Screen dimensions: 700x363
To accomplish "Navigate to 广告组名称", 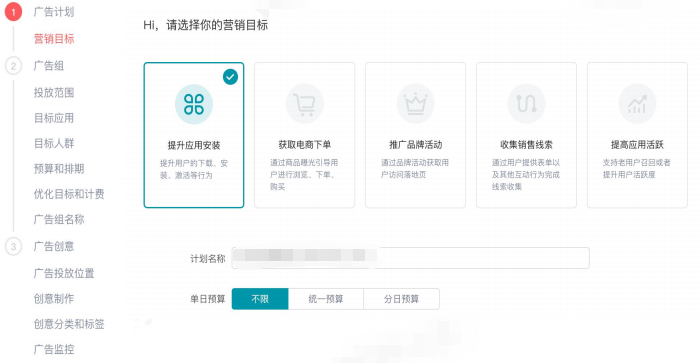I will 59,220.
